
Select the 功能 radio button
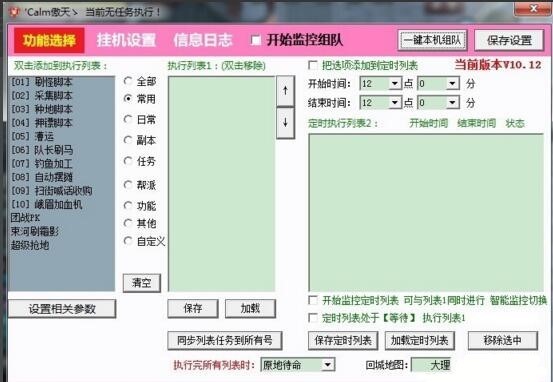(128, 206)
